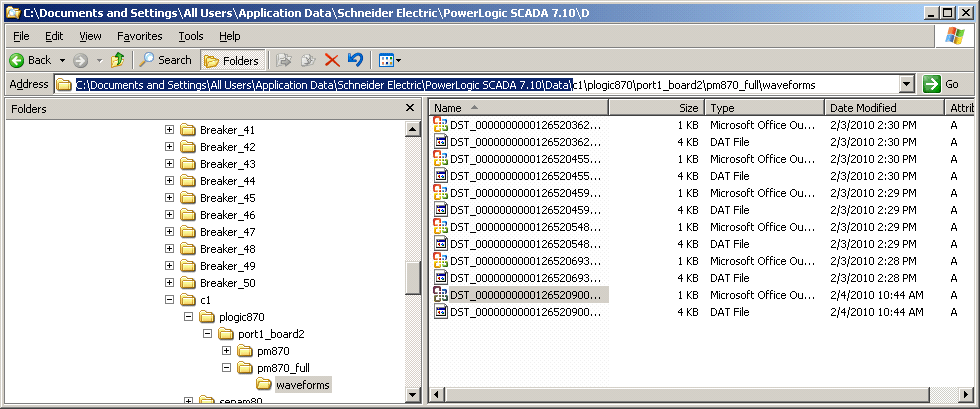This screenshot has height=409, width=980.
Task: Open the Edit menu
Action: [x=54, y=36]
